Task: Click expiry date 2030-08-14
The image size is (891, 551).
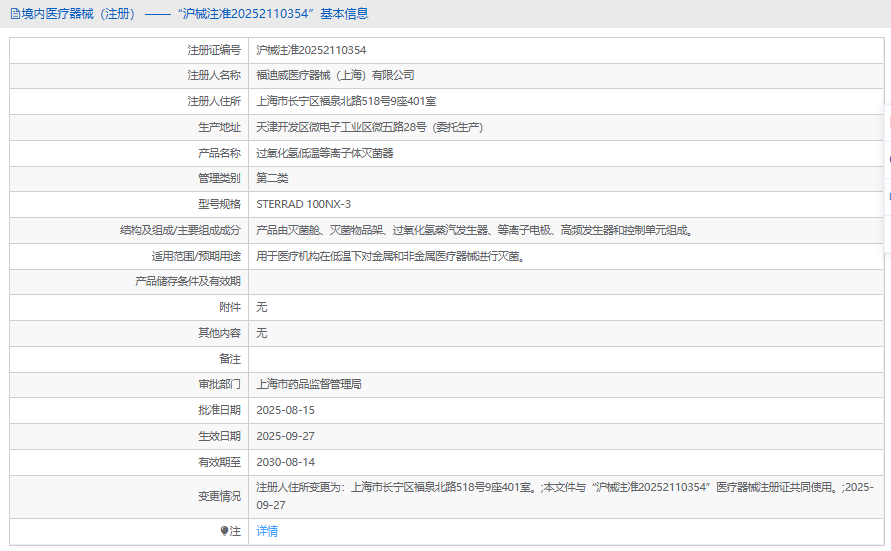Action: (285, 462)
